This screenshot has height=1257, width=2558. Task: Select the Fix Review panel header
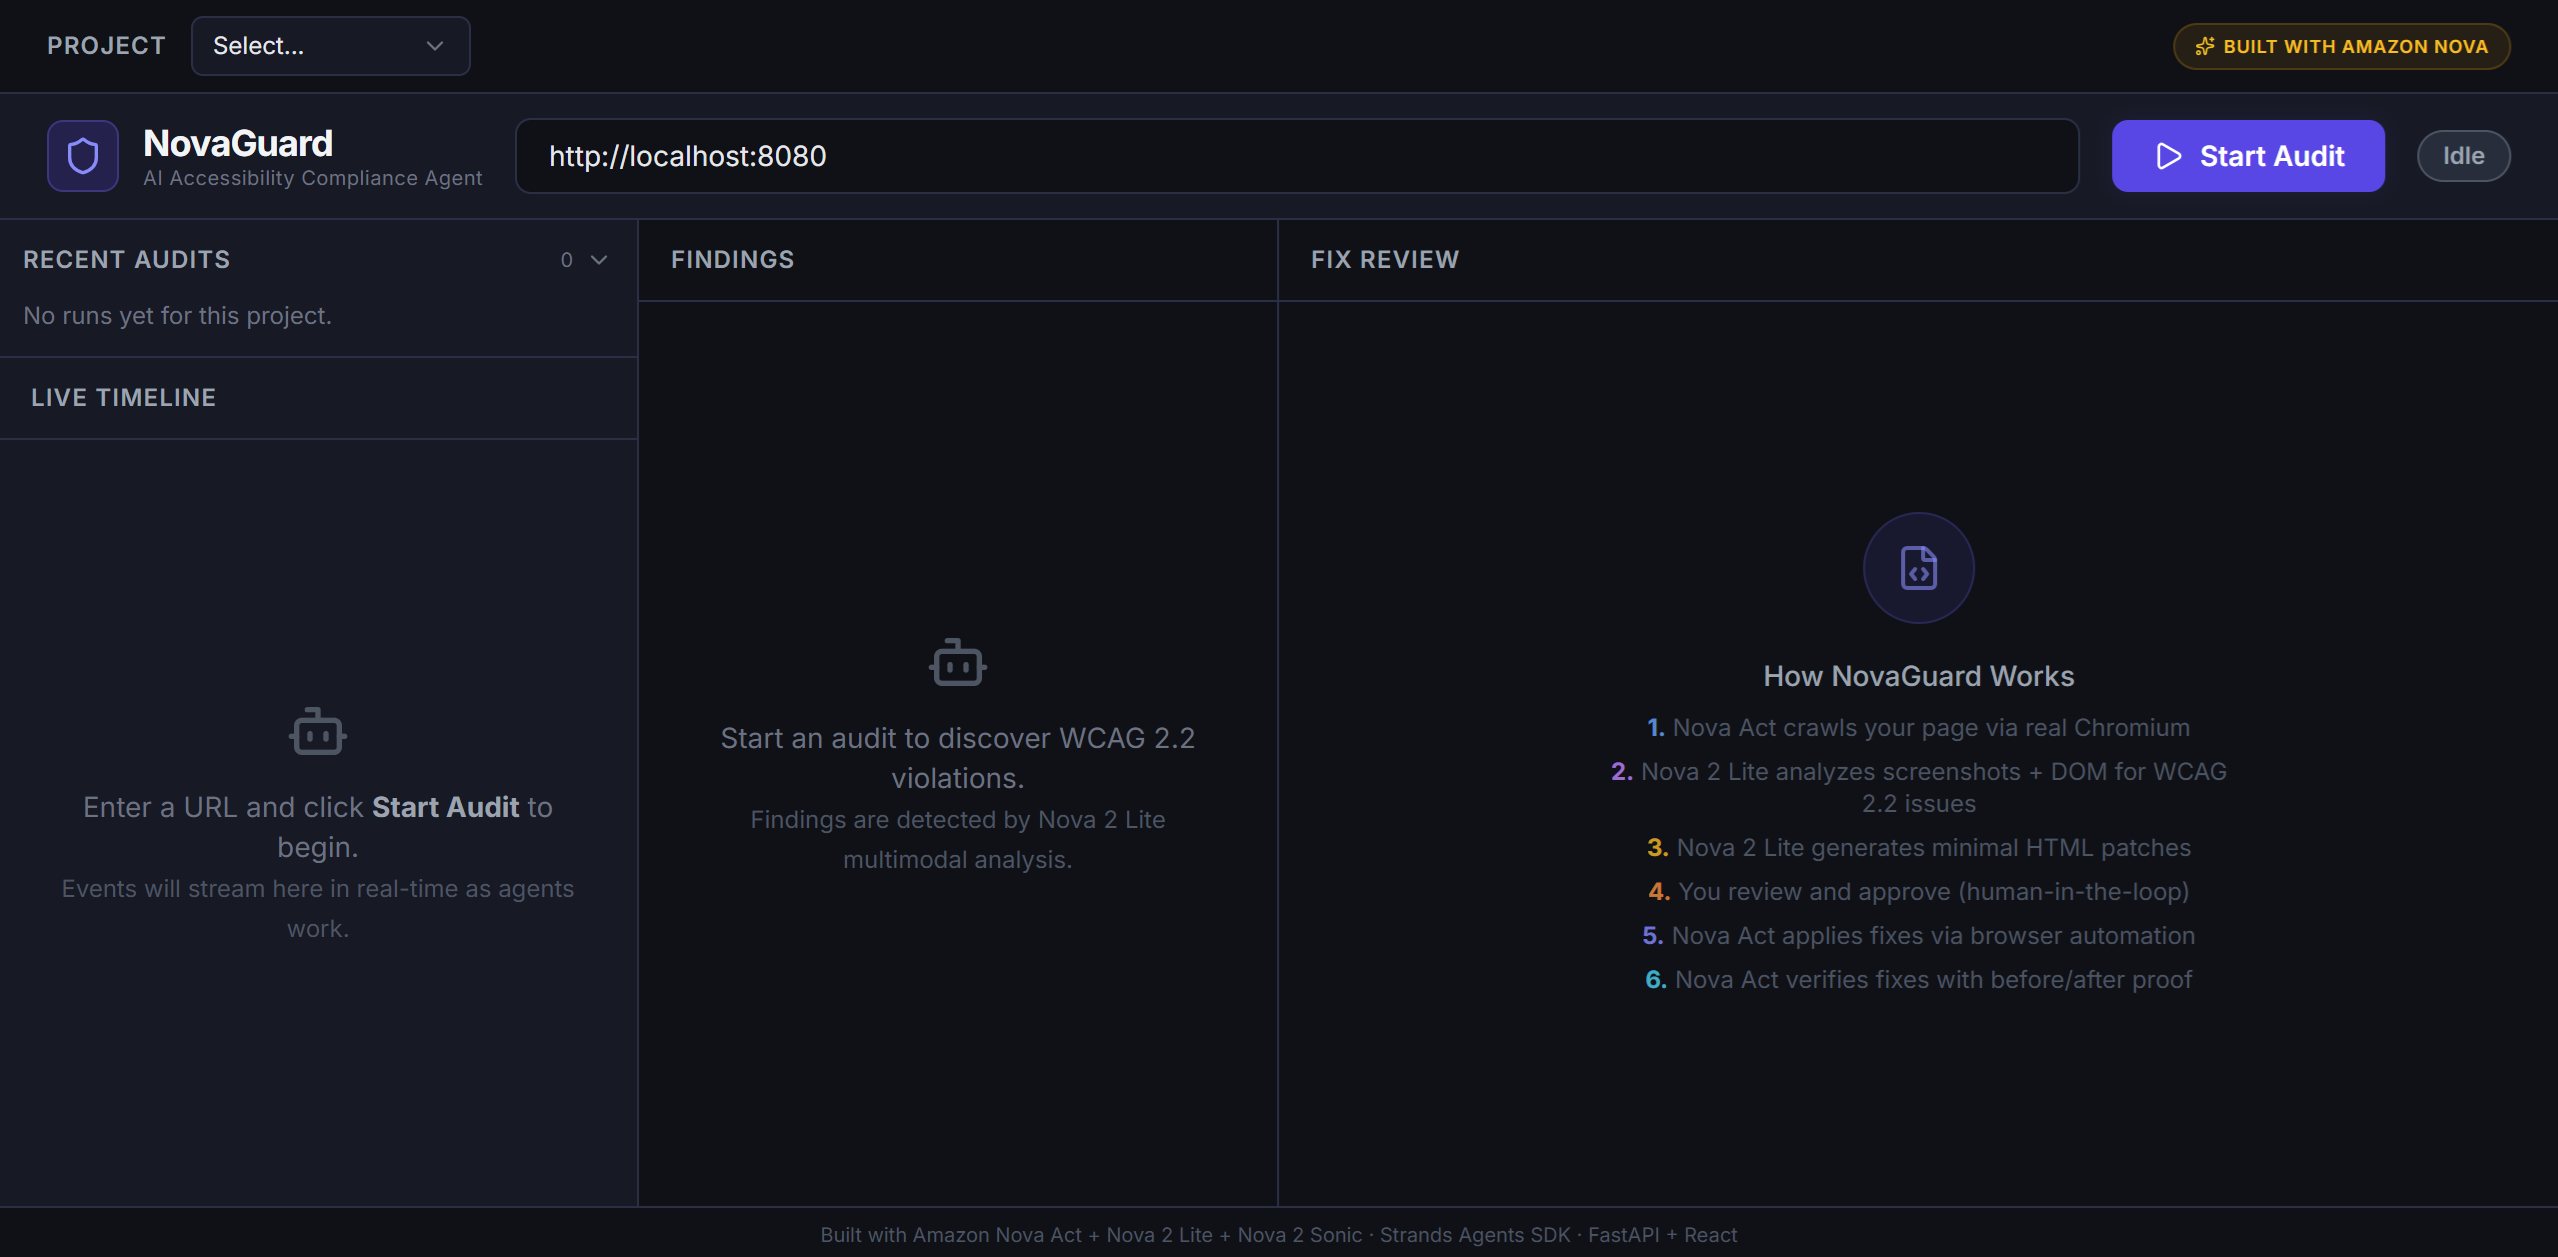[x=1384, y=260]
